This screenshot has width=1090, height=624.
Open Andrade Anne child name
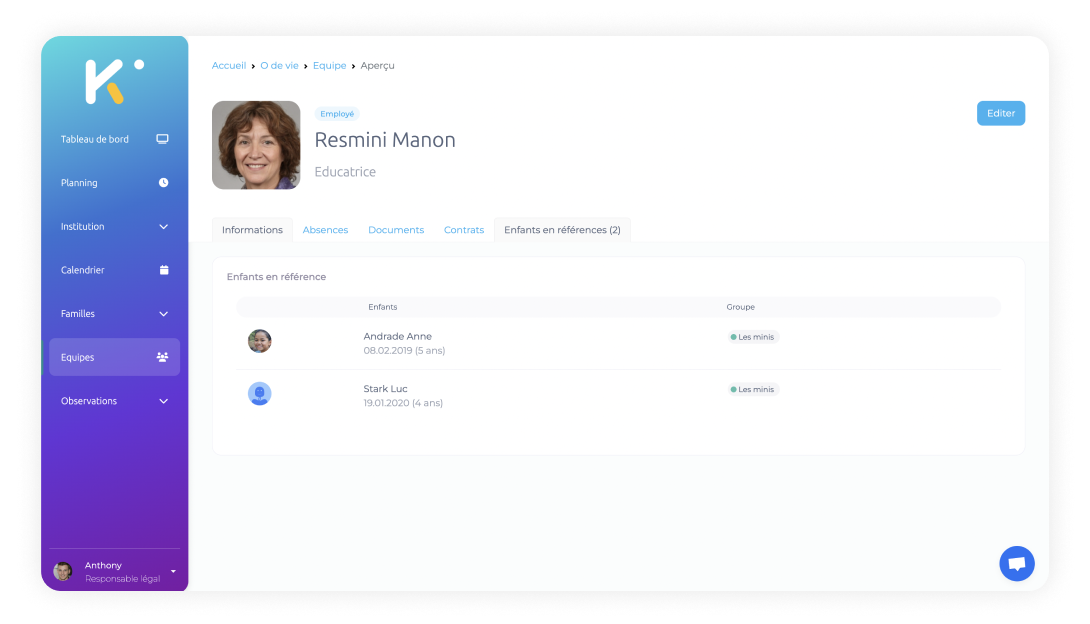click(x=398, y=336)
